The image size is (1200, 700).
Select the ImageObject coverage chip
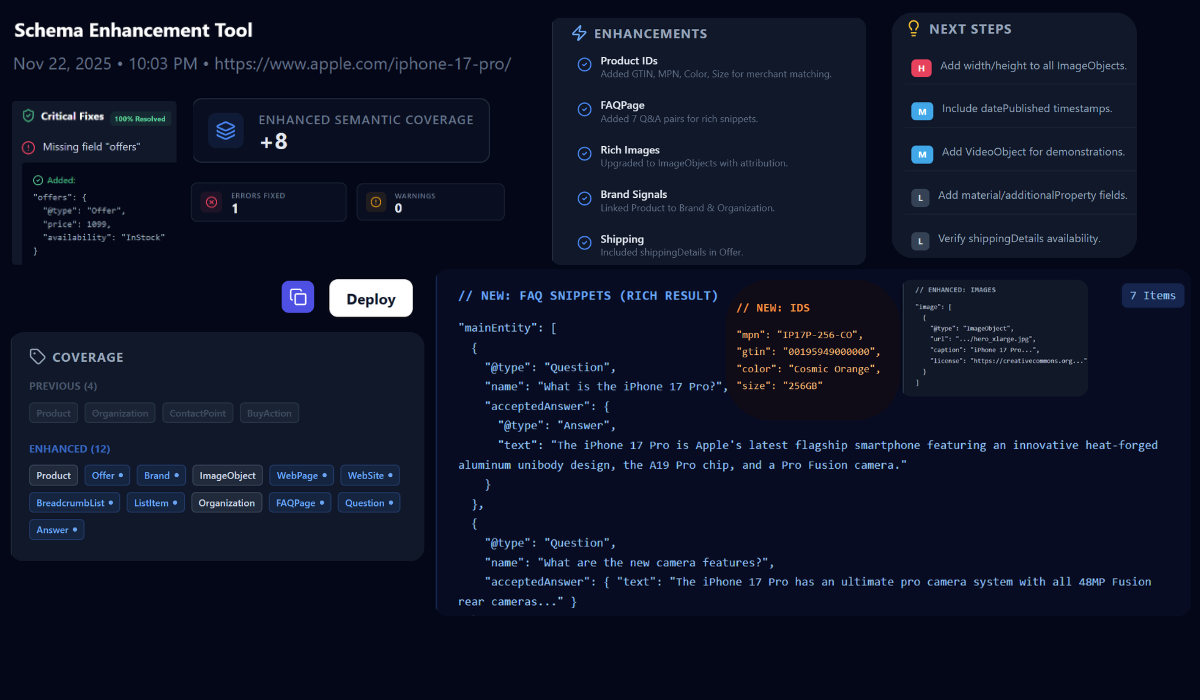tap(227, 475)
